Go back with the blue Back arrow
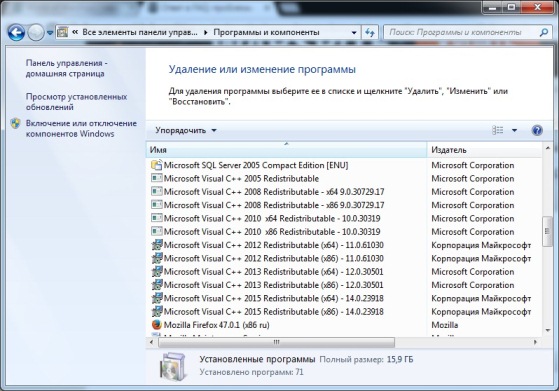The width and height of the screenshot is (559, 391). pos(16,33)
